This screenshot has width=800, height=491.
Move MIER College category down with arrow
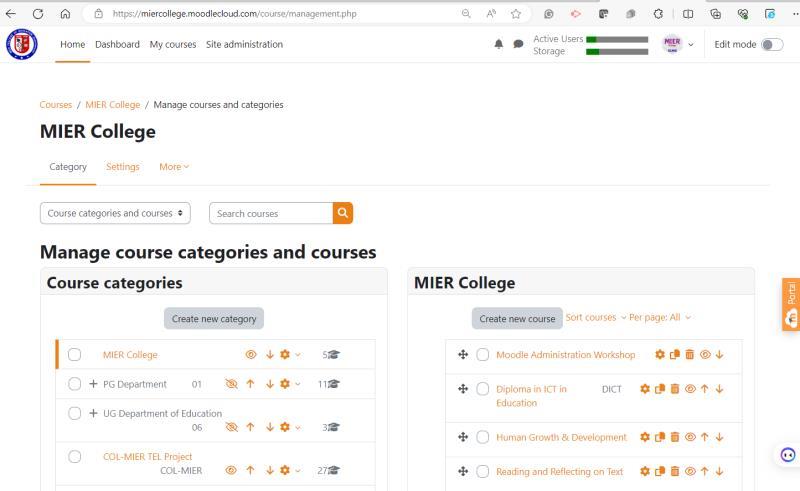point(270,354)
